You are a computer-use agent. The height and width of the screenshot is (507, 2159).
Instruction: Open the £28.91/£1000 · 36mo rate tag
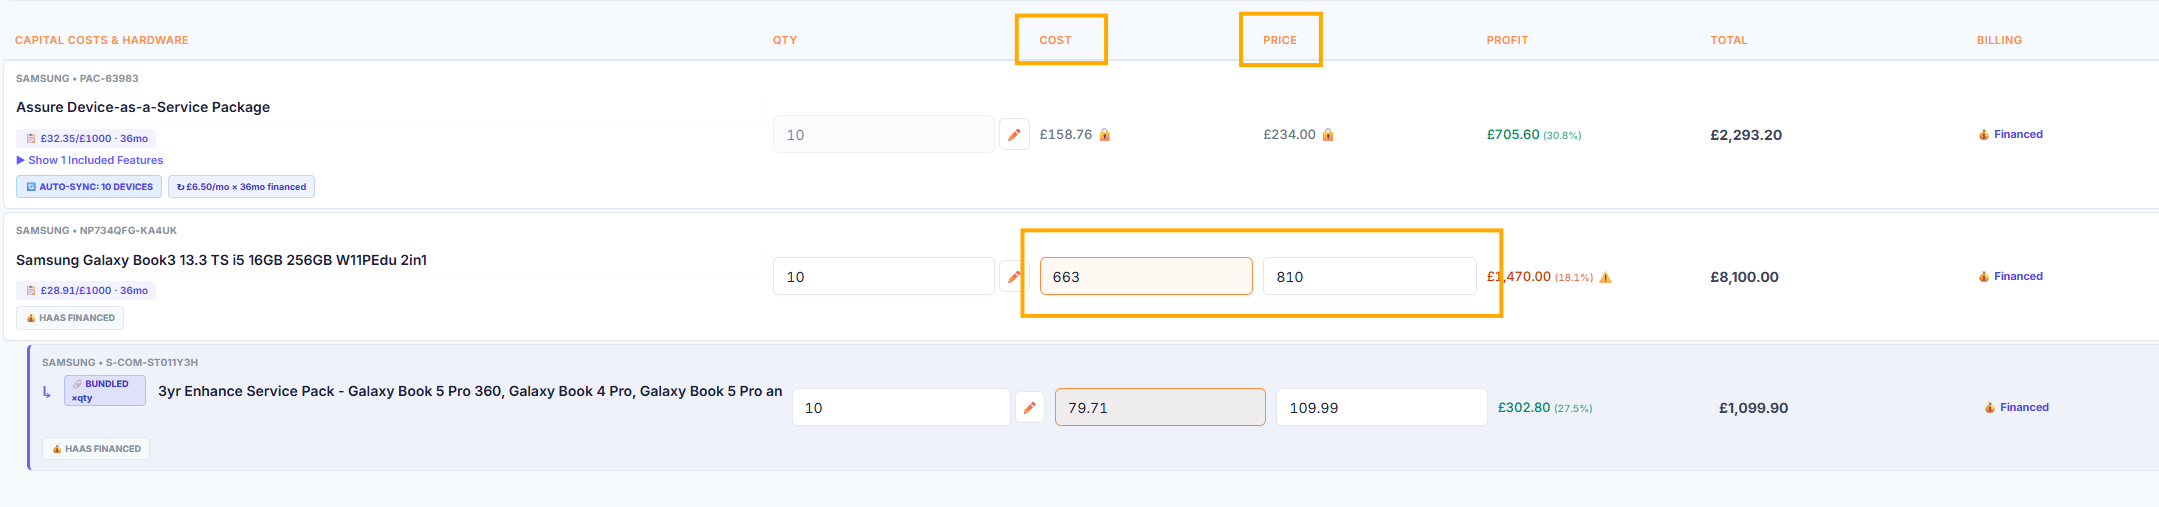87,290
